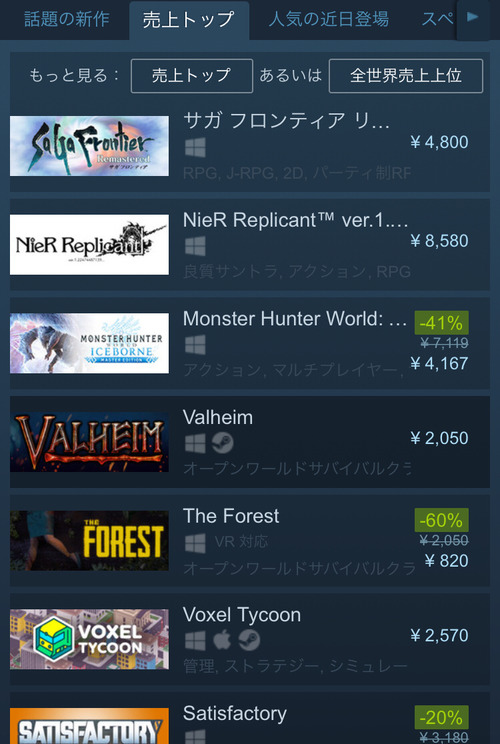The height and width of the screenshot is (744, 500).
Task: Open SaGa Frontier Remastered thumbnail
Action: pos(89,146)
